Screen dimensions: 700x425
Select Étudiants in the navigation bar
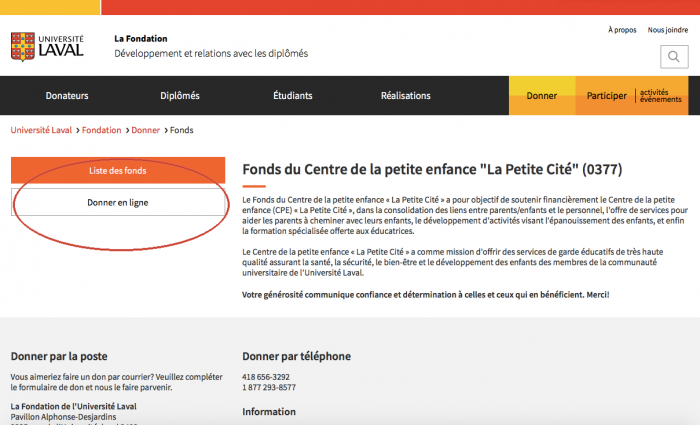pyautogui.click(x=293, y=96)
